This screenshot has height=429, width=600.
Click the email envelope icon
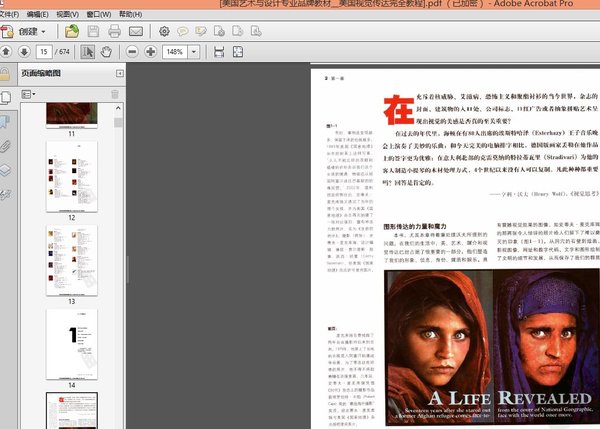point(137,32)
